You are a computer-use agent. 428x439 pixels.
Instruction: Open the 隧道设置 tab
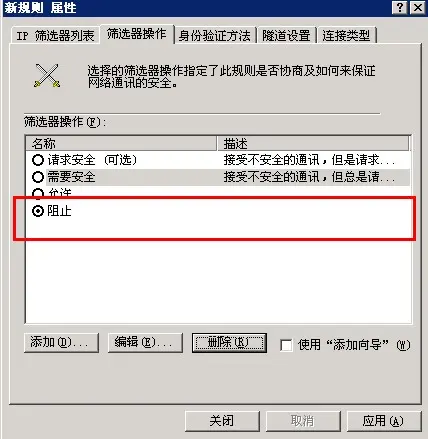point(286,35)
